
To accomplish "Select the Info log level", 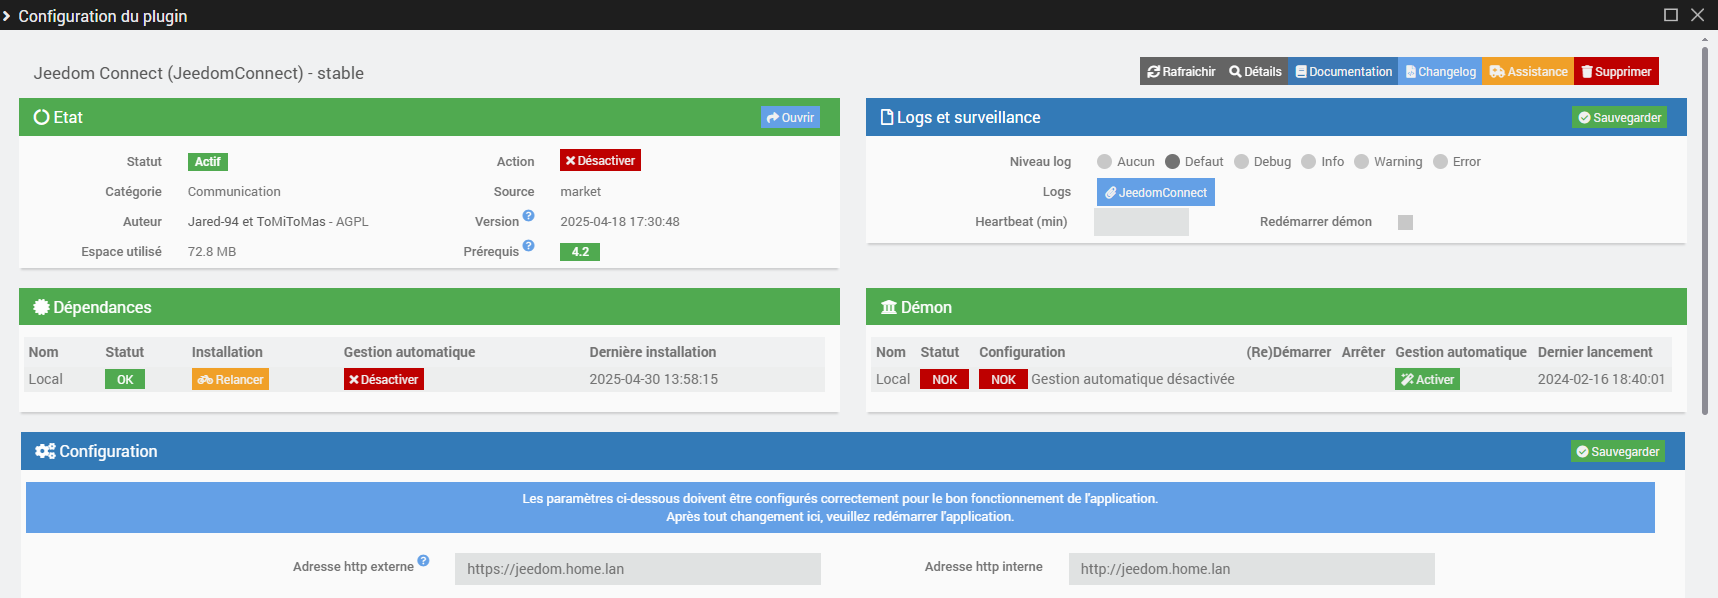I will coord(1308,161).
